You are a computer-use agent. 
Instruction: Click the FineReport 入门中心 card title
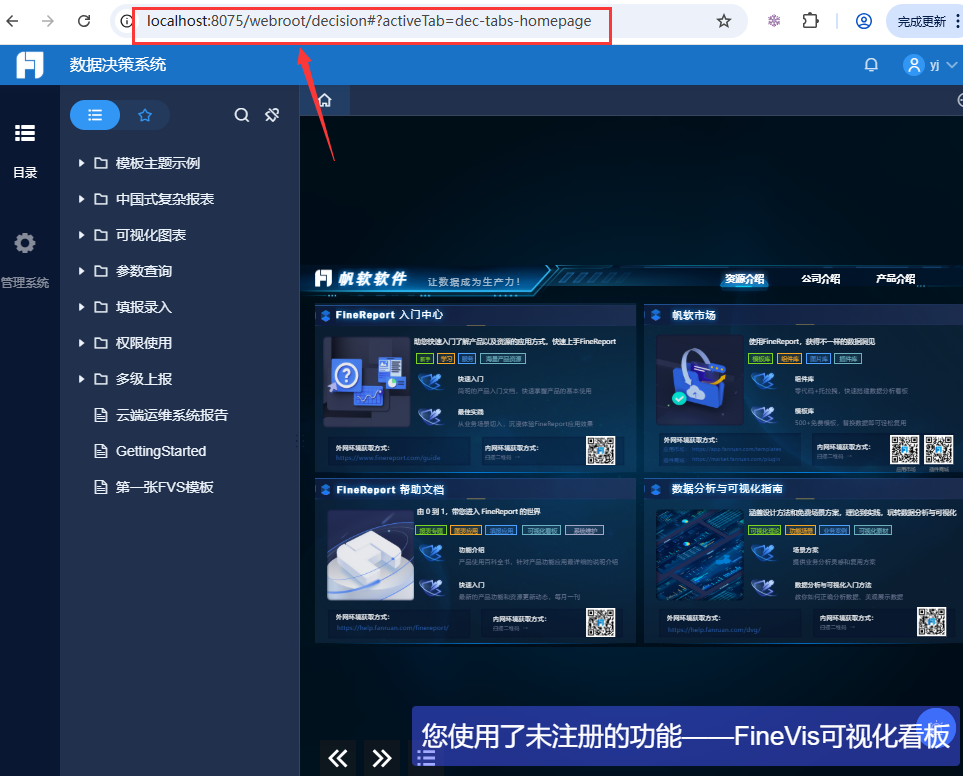click(389, 315)
